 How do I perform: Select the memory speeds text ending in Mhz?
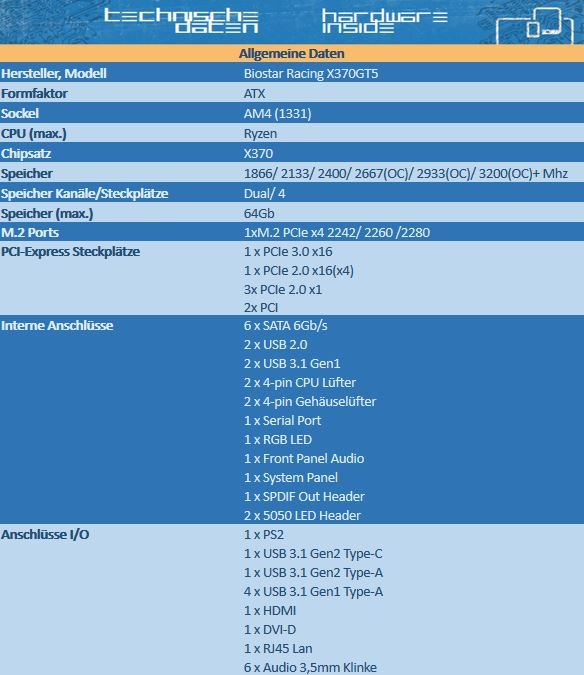[x=405, y=173]
